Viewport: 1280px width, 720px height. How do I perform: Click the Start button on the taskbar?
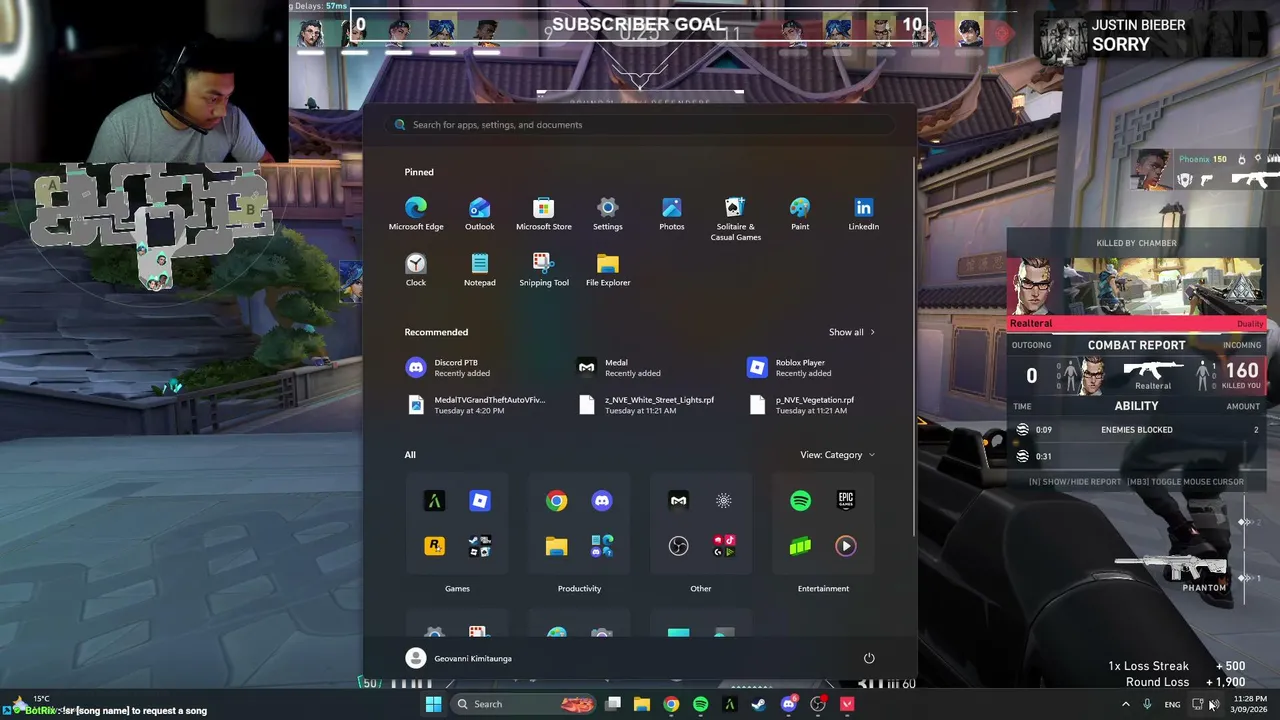(433, 704)
